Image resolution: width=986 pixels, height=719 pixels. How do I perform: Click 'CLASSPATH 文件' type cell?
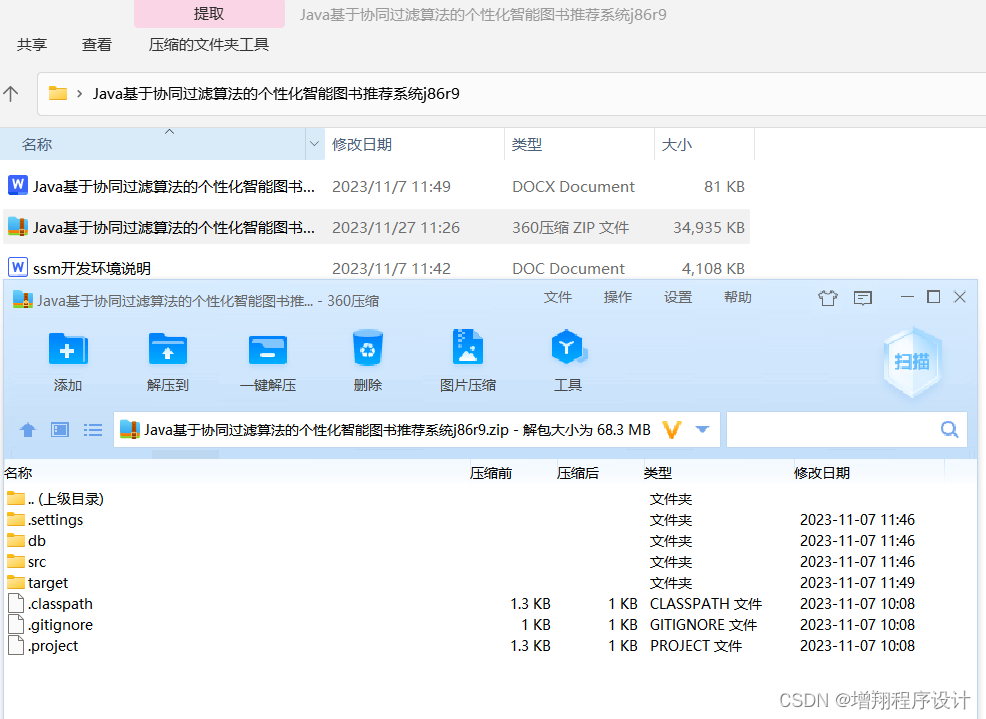(706, 604)
